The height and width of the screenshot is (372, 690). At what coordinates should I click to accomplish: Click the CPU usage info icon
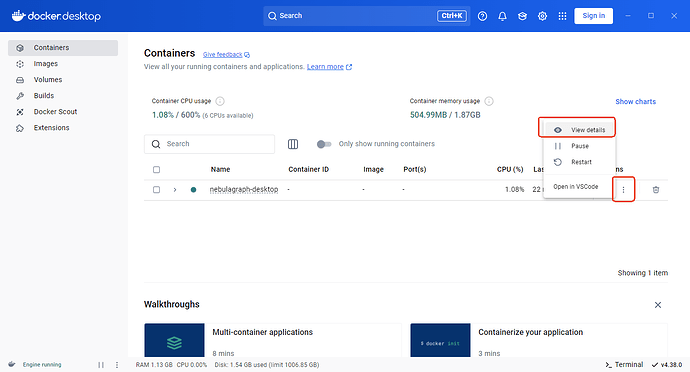coord(220,101)
